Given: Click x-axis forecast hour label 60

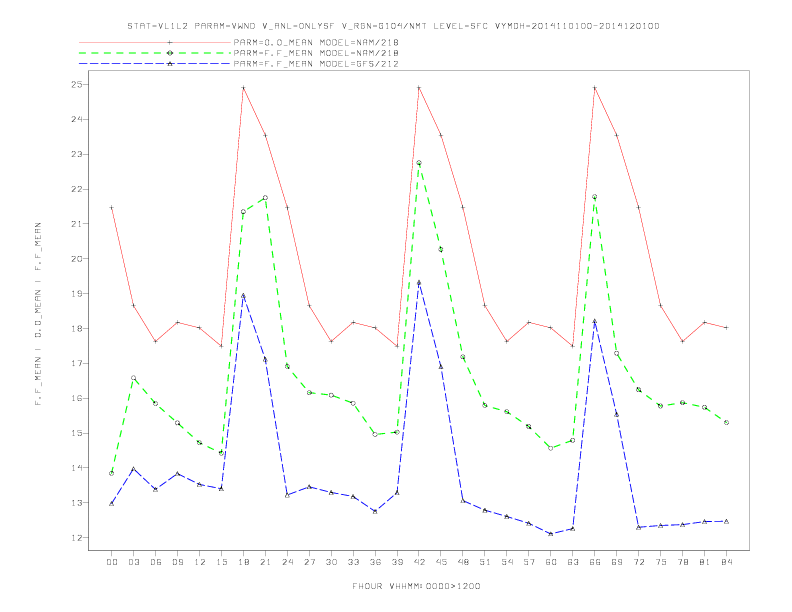Looking at the screenshot, I should click(x=551, y=562).
